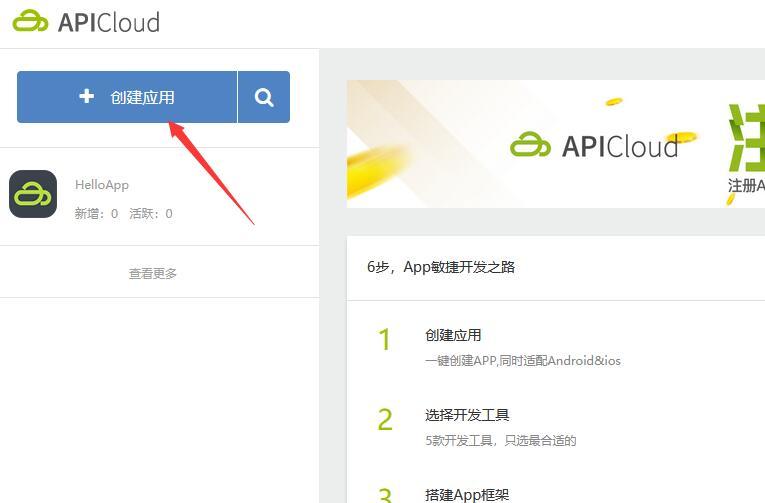Click the 活跃：0 statistic
Image resolution: width=765 pixels, height=503 pixels.
coord(151,213)
